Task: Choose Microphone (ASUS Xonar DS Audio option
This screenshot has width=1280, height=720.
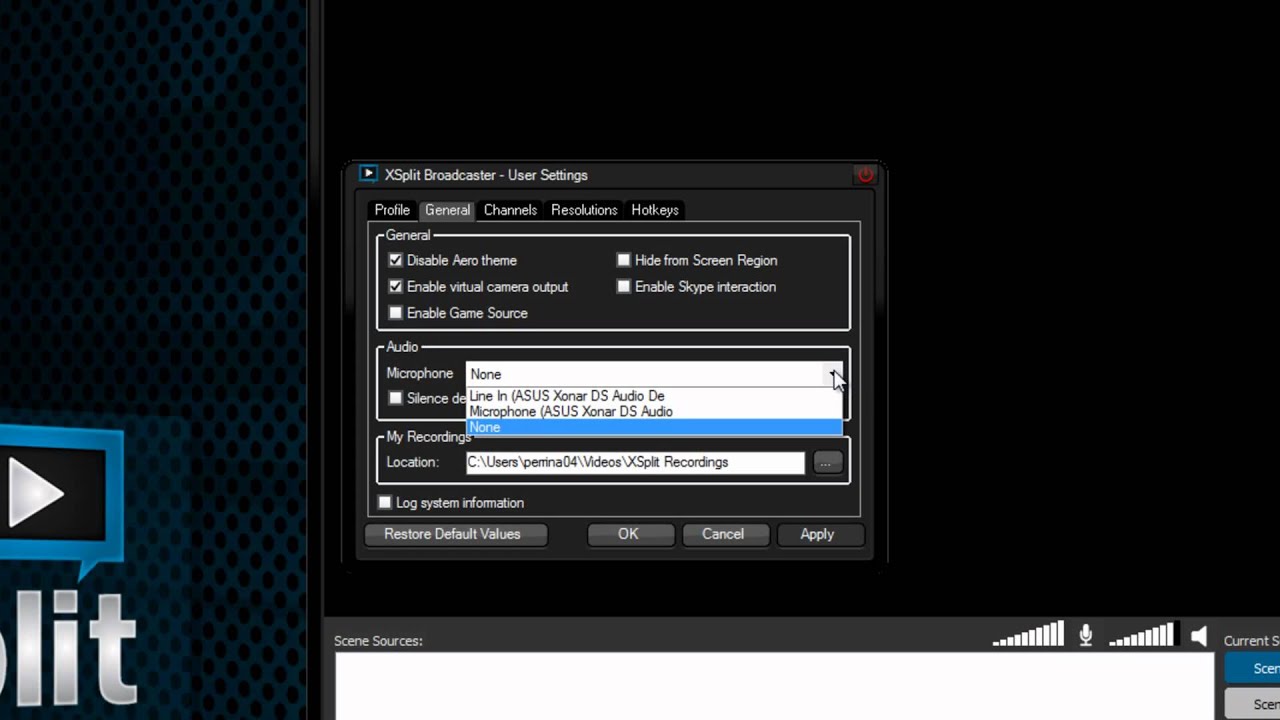Action: pyautogui.click(x=654, y=411)
